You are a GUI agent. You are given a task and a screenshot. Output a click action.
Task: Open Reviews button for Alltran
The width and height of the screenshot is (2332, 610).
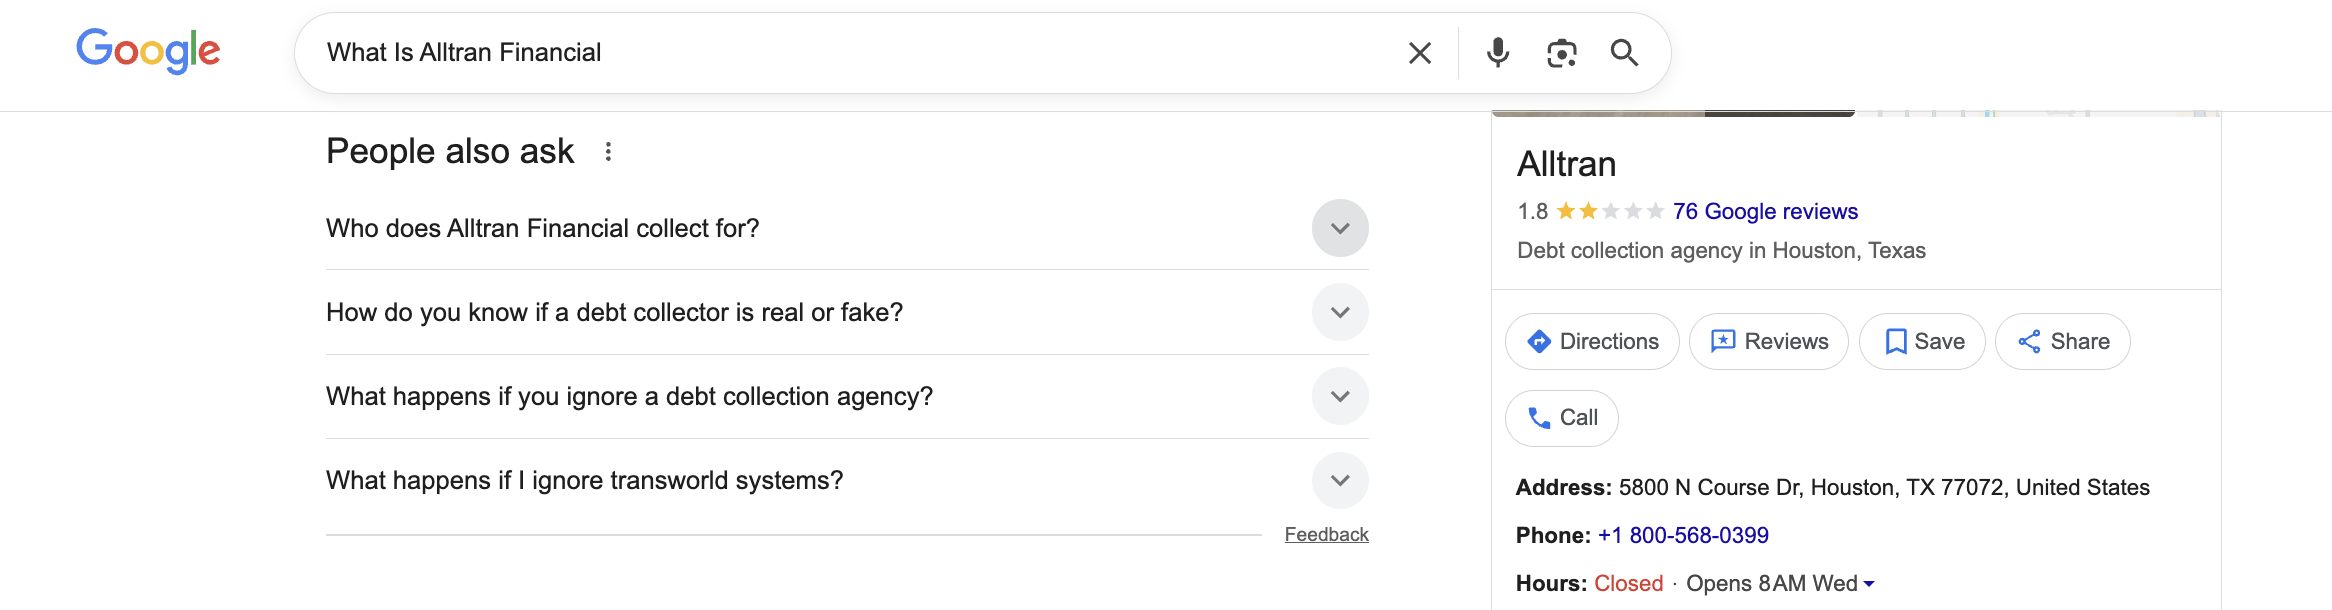point(1769,342)
